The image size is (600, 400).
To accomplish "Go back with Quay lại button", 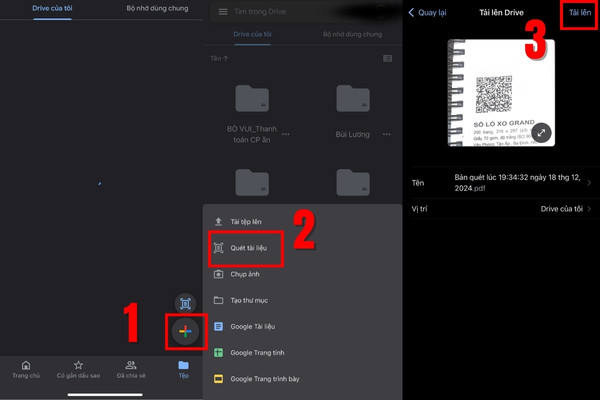I will tap(427, 13).
